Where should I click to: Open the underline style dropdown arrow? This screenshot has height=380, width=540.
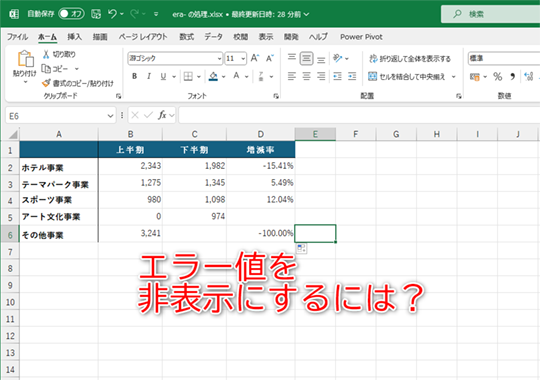coord(174,76)
